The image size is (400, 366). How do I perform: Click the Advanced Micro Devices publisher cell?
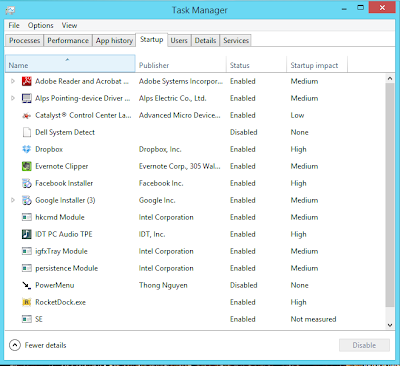[x=180, y=115]
